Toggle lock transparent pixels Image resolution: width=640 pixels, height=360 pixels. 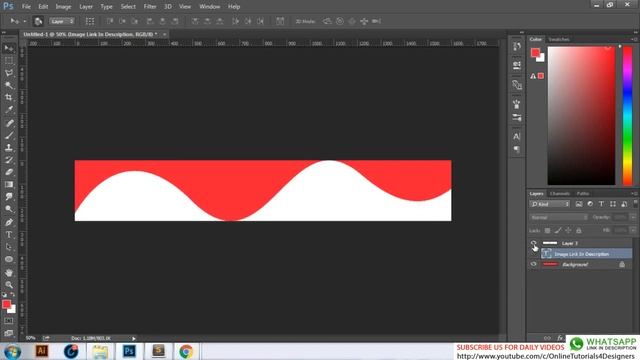tap(547, 231)
